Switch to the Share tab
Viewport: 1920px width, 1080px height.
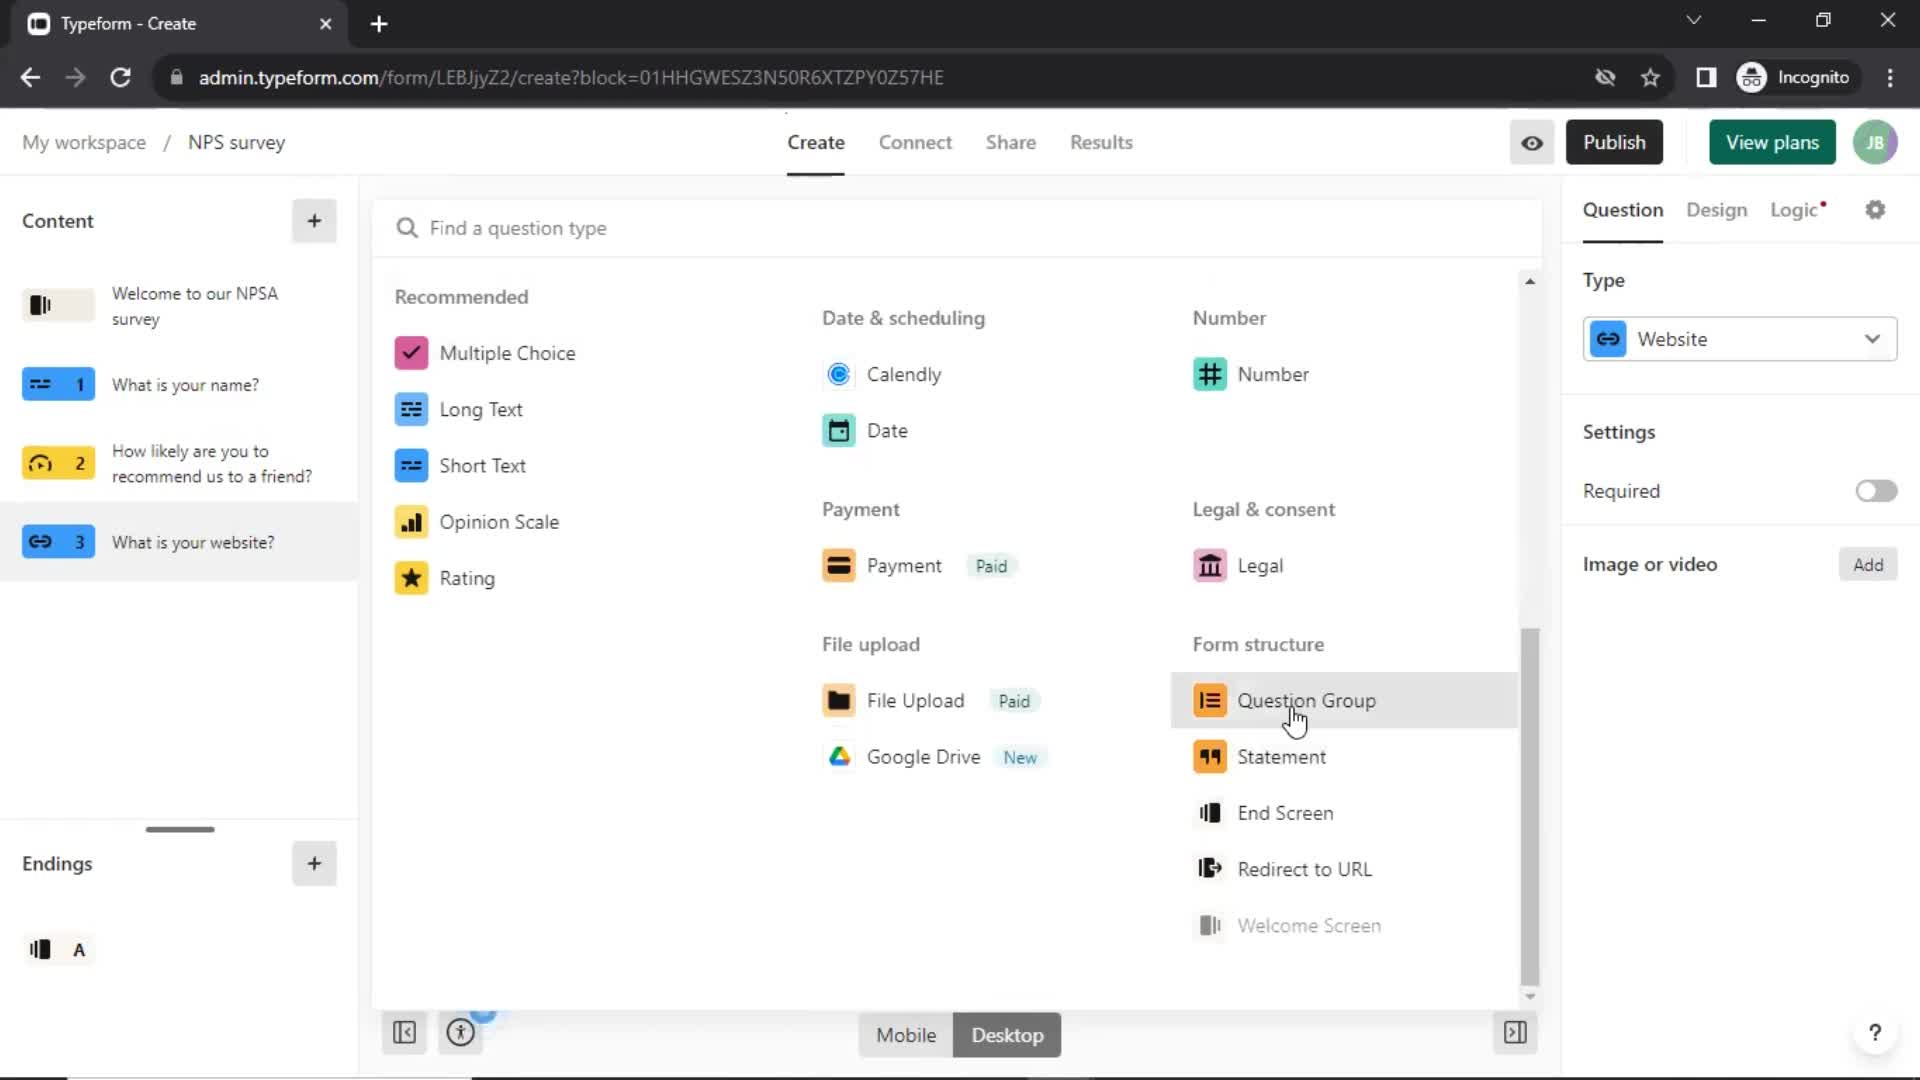click(x=1010, y=142)
